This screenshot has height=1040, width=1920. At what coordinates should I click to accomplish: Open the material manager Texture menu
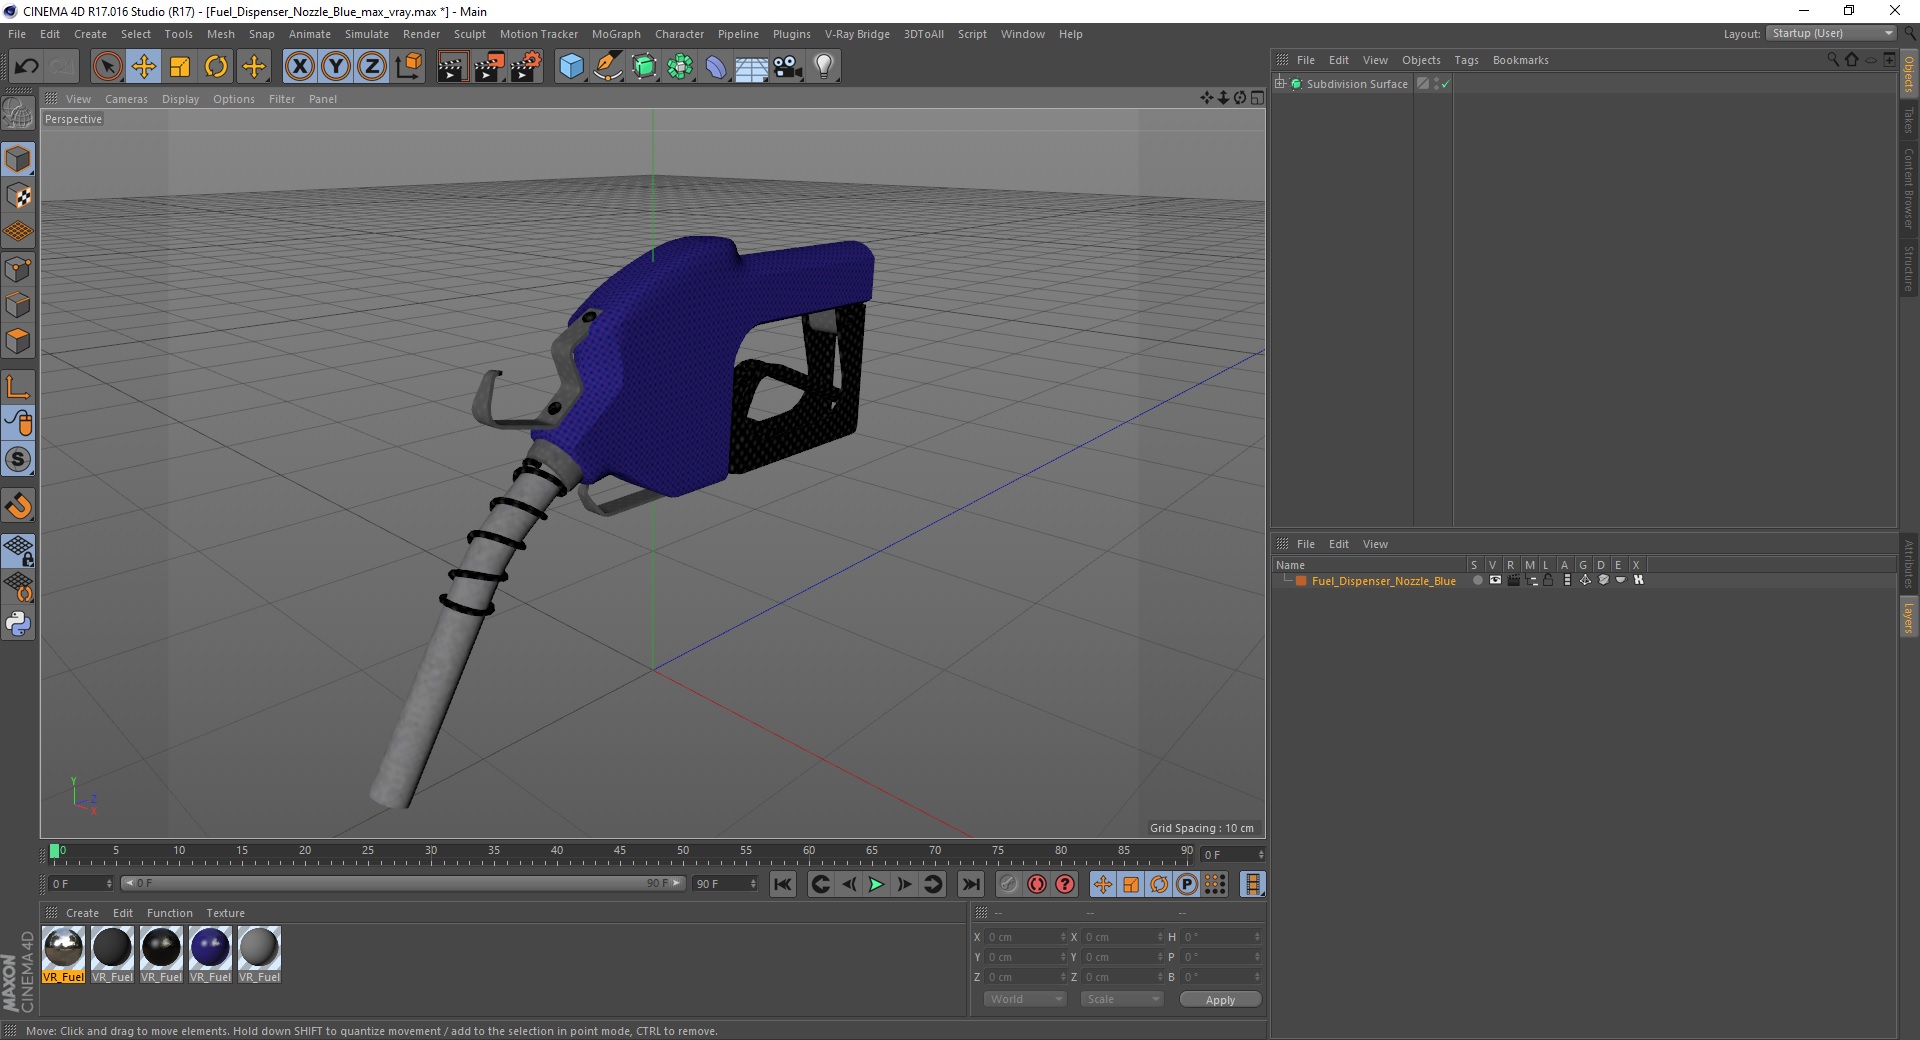[225, 913]
